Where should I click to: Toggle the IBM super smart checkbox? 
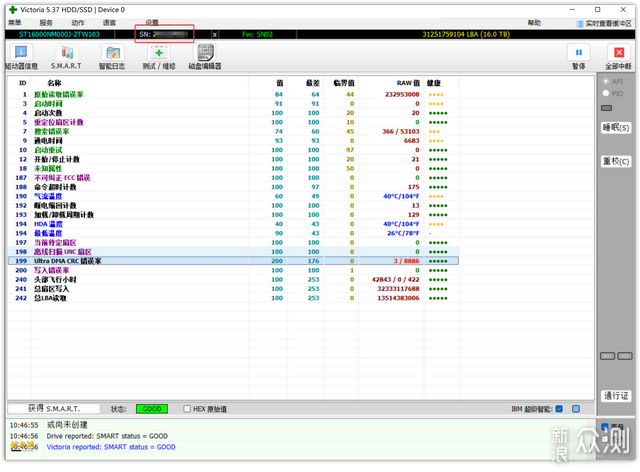[559, 409]
